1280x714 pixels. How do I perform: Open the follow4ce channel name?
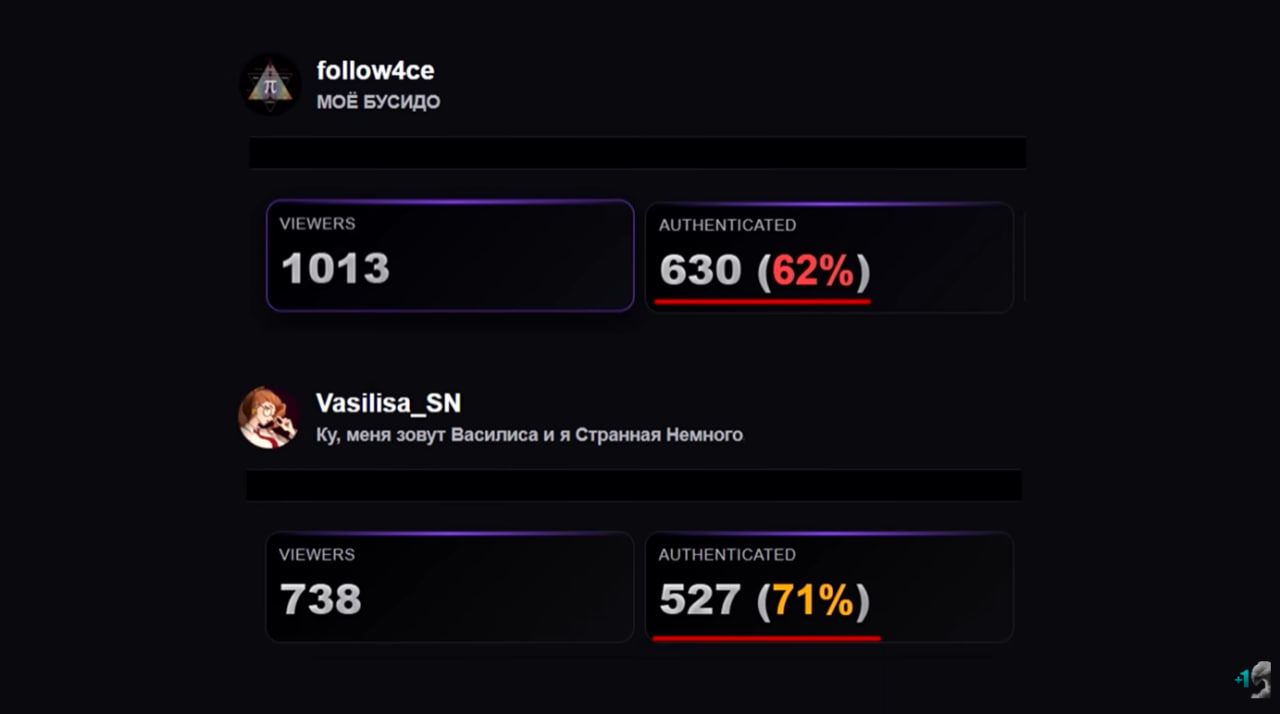(x=375, y=71)
